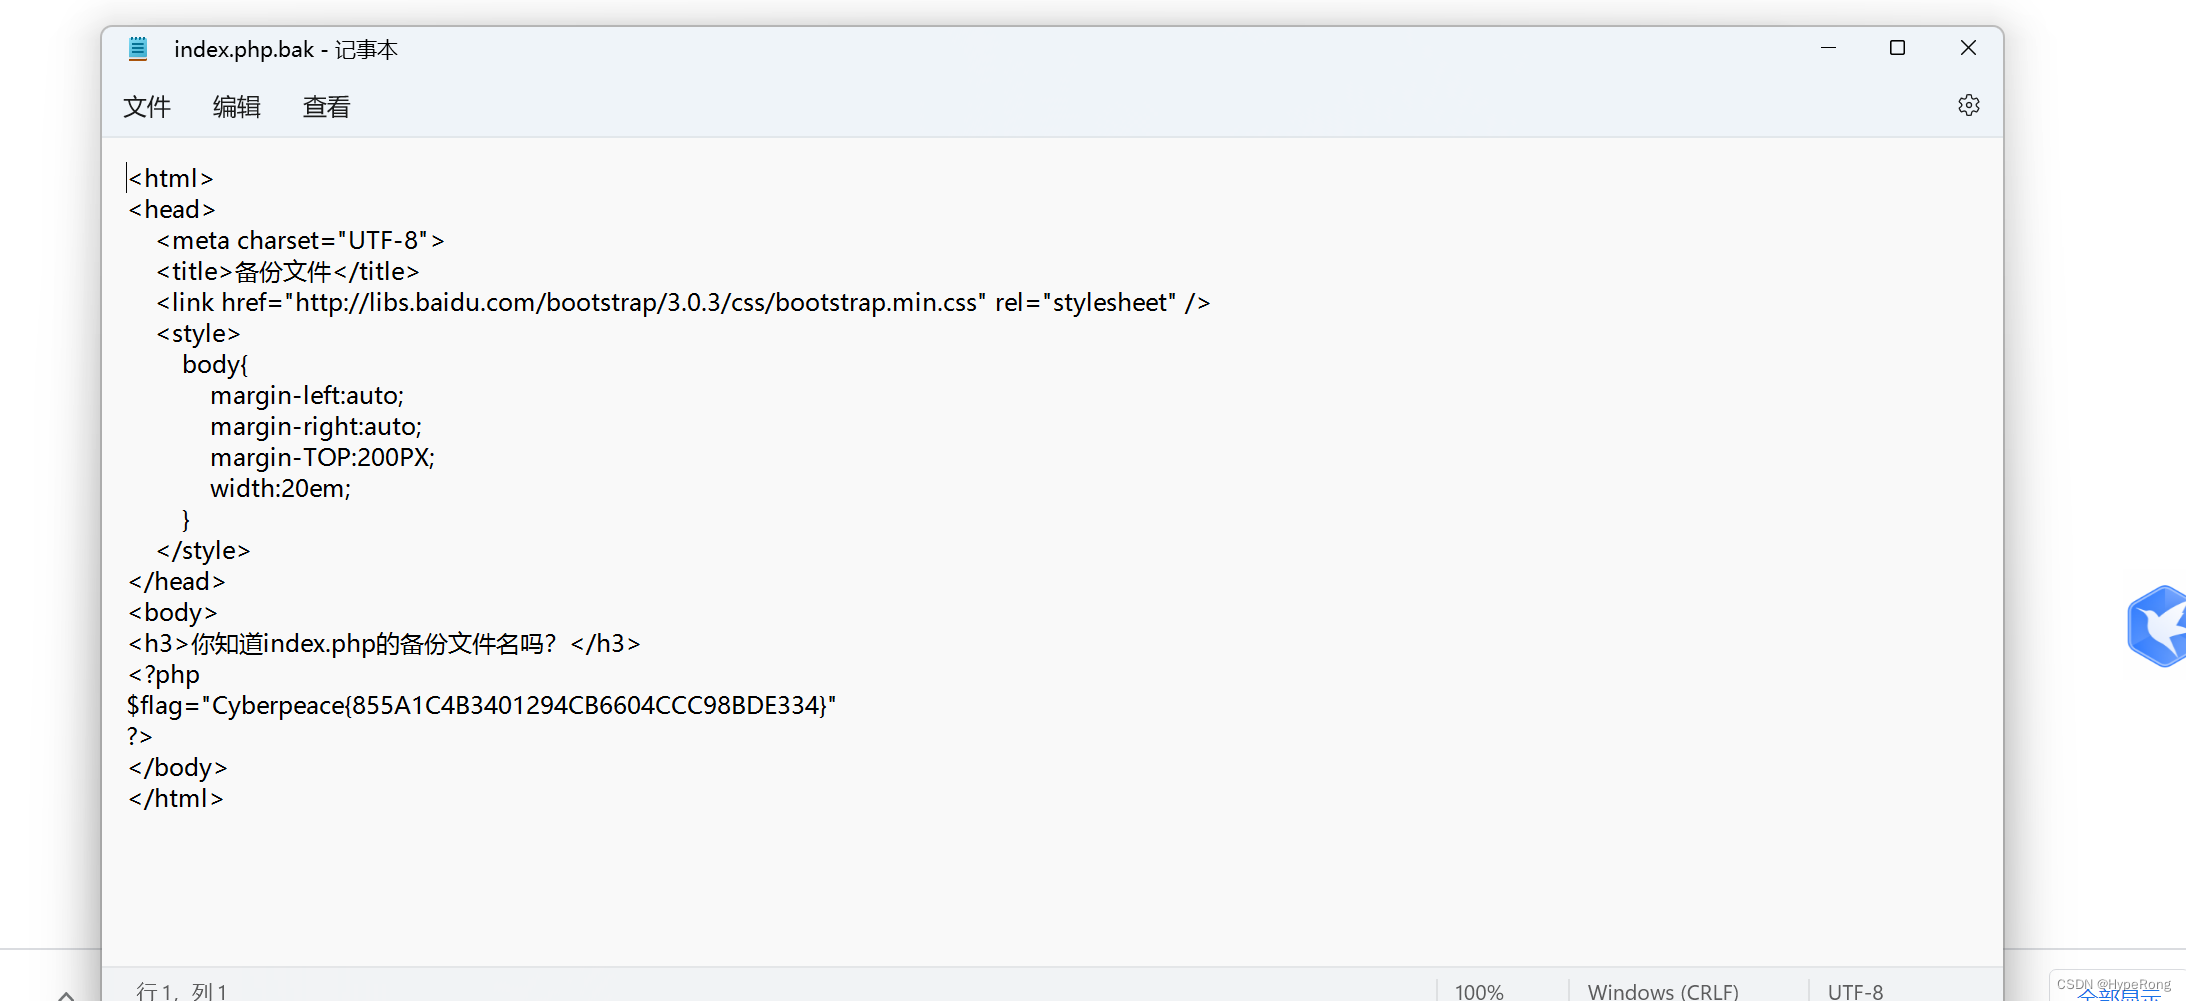Image resolution: width=2186 pixels, height=1001 pixels.
Task: Click the Notepad app icon in title bar
Action: pos(138,49)
